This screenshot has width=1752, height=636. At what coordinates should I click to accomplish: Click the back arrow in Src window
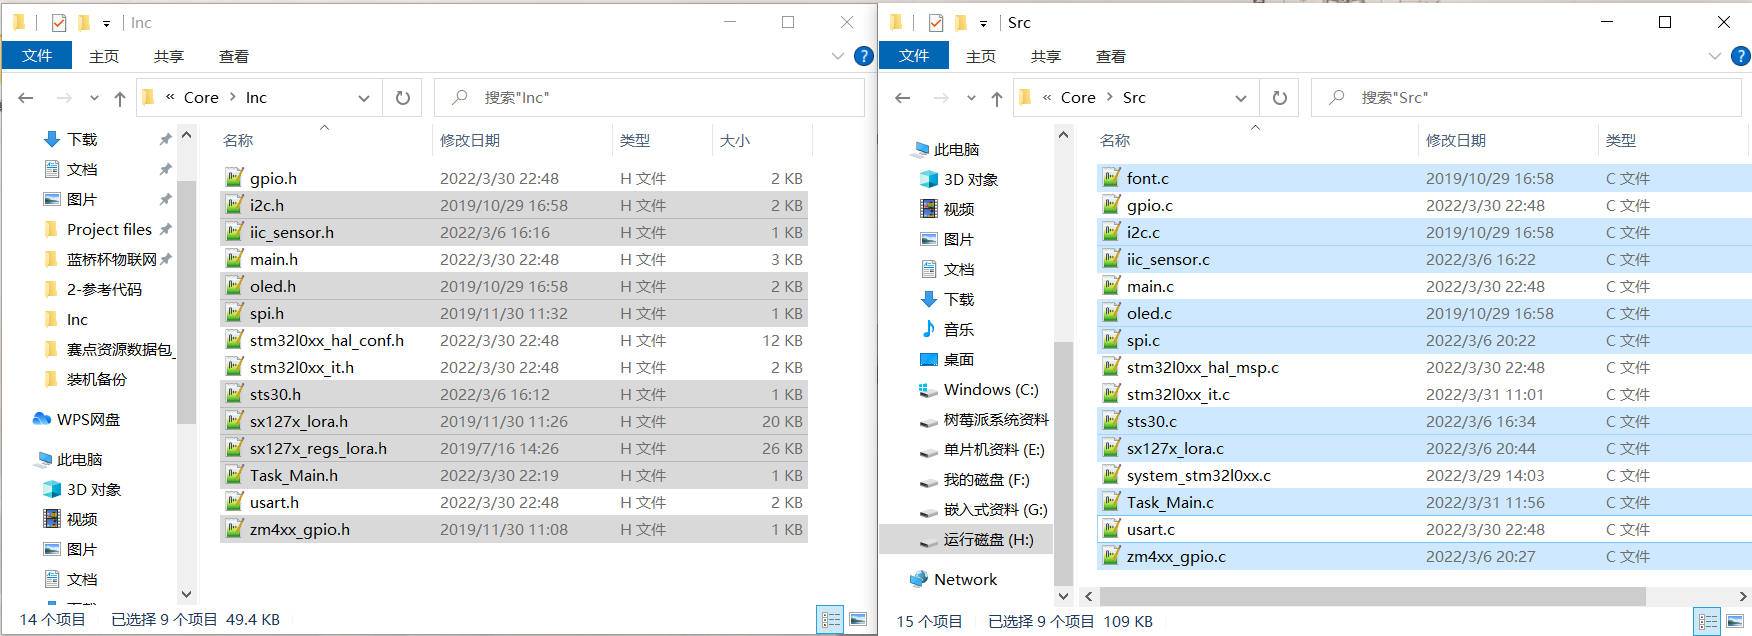[903, 98]
